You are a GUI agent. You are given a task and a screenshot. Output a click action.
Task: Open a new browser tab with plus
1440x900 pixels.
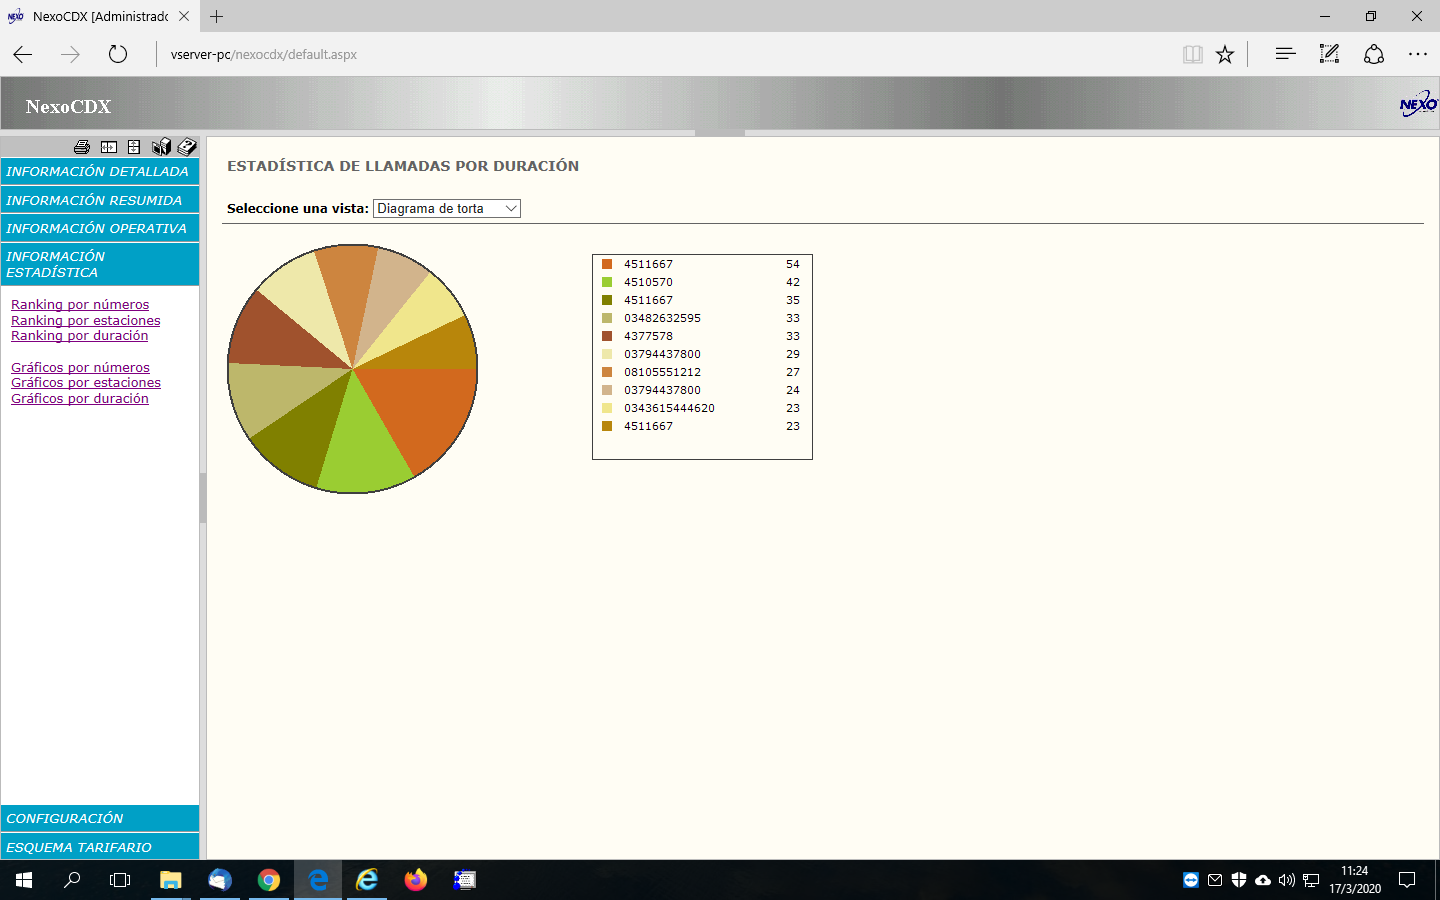(217, 16)
